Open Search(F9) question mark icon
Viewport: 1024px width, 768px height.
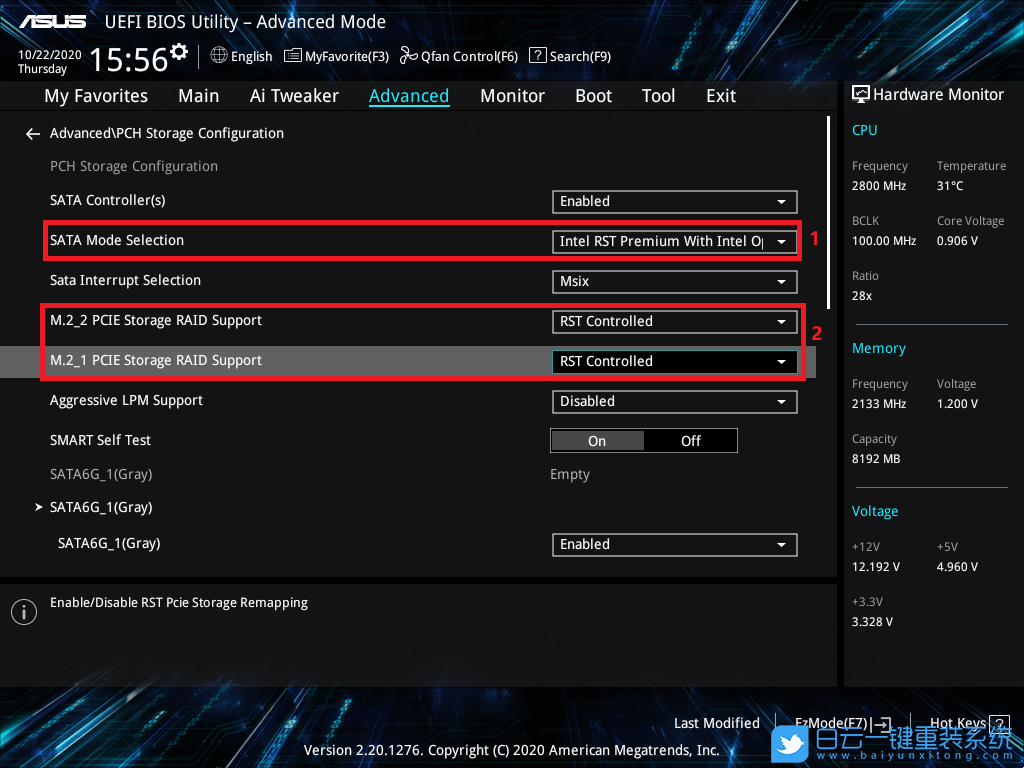tap(537, 56)
